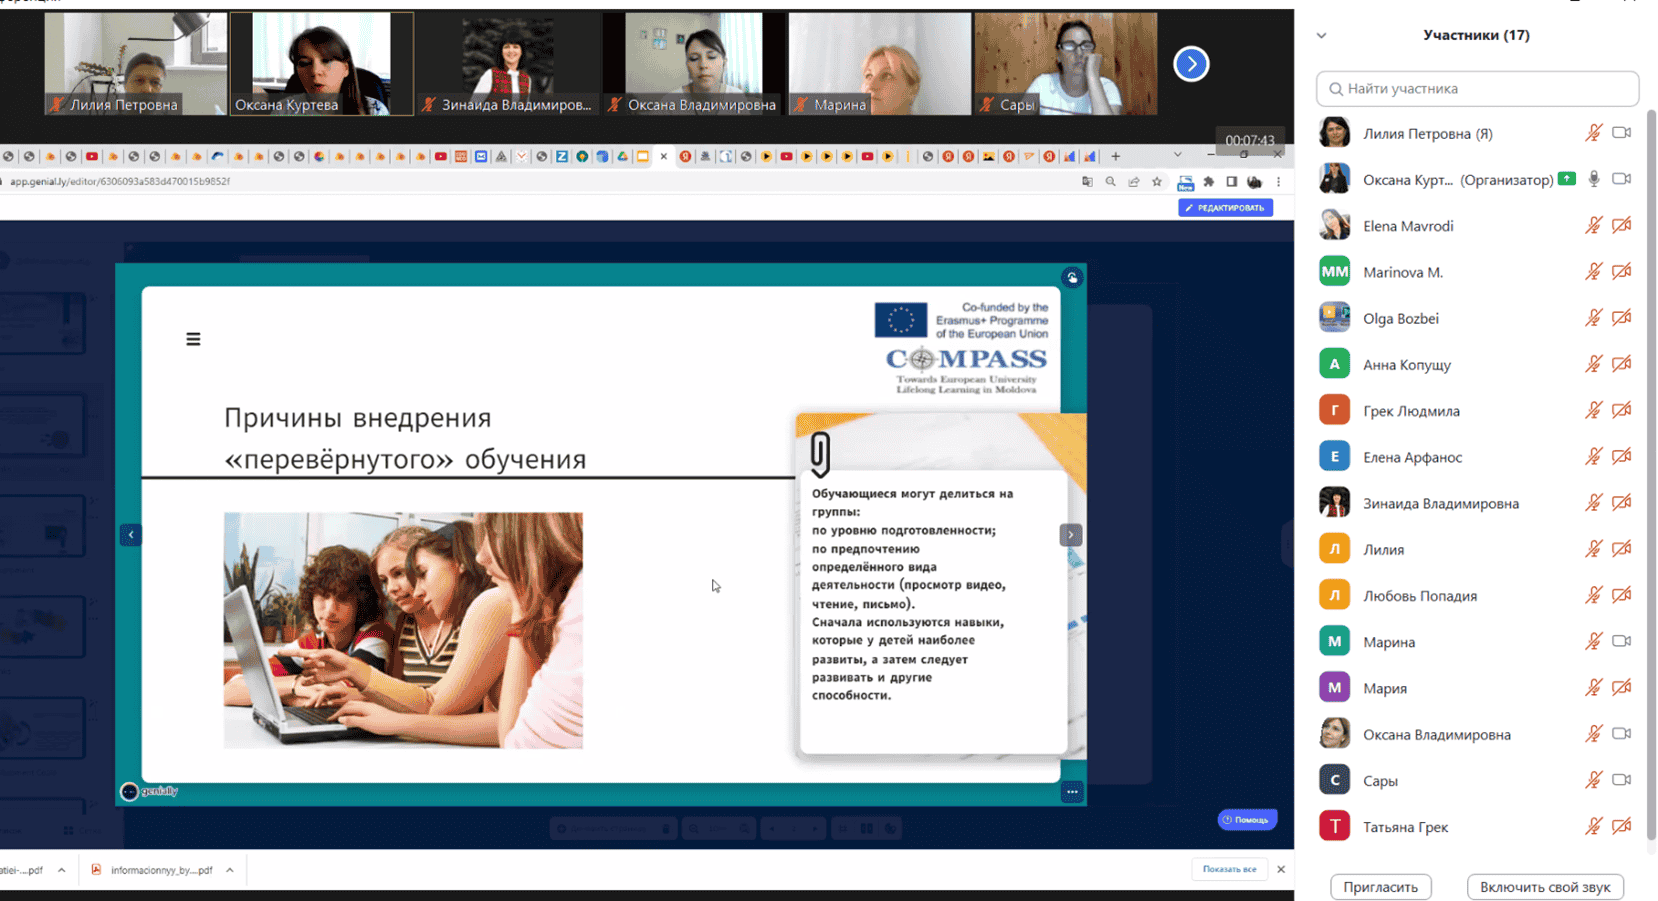The image size is (1658, 901).
Task: Toggle the camera for Оксана Владимировна
Action: (x=1621, y=734)
